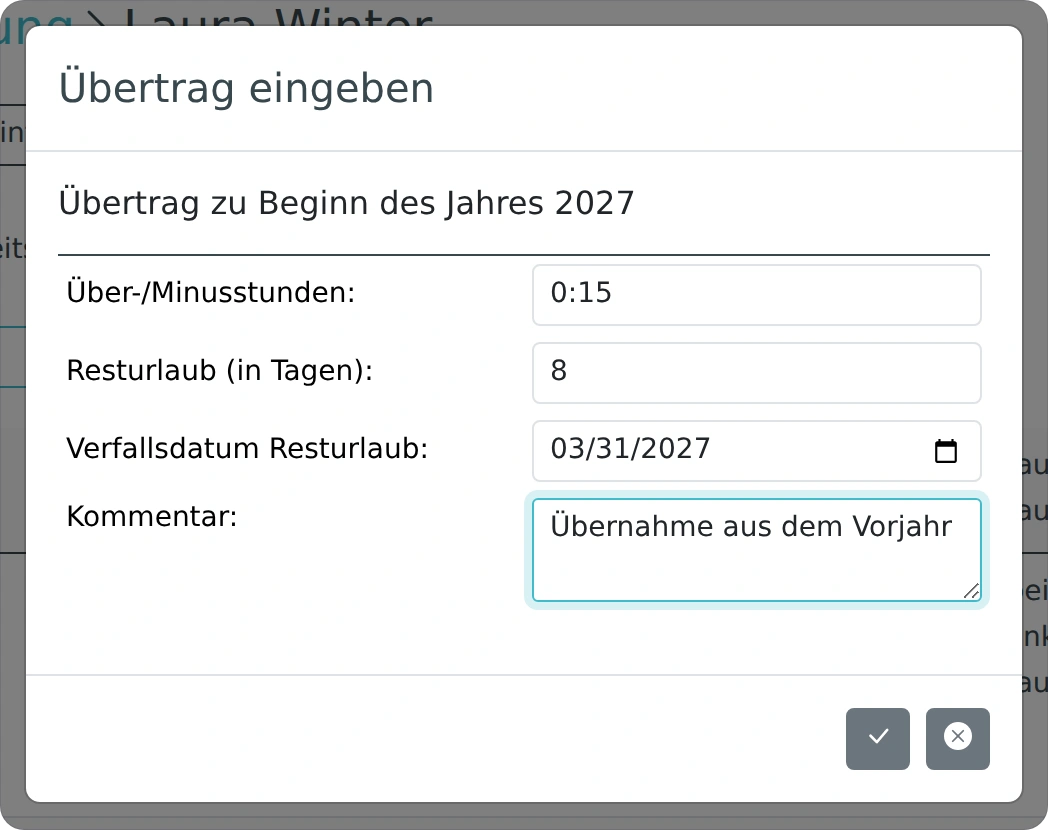Click the 'Verfallsdatum Resturlaub:' label
Viewport: 1048px width, 830px height.
[247, 448]
